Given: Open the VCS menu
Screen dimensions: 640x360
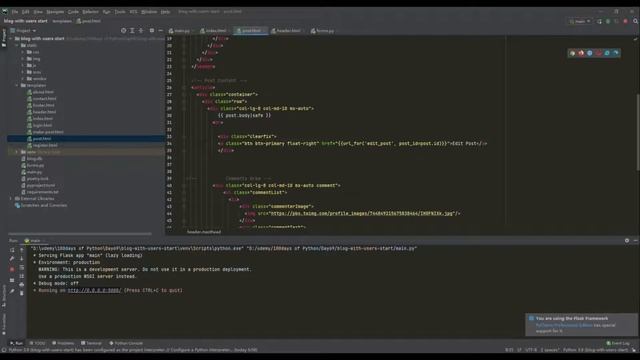Looking at the screenshot, I should click(x=133, y=12).
